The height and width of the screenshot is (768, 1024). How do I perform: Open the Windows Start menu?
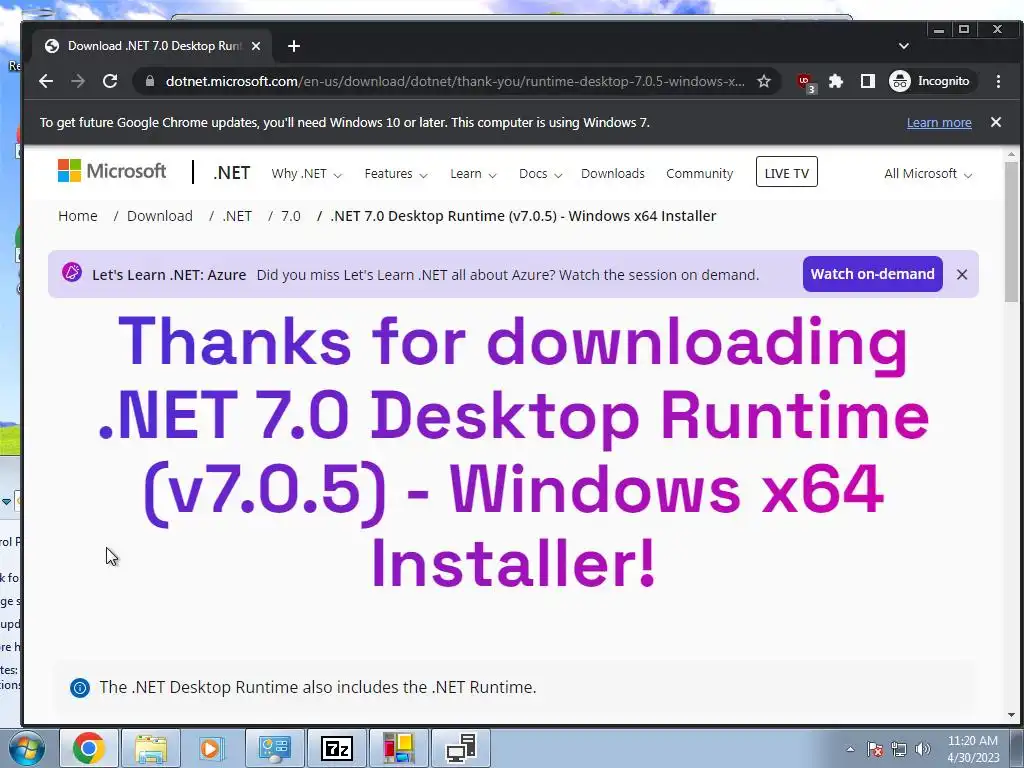pyautogui.click(x=25, y=748)
